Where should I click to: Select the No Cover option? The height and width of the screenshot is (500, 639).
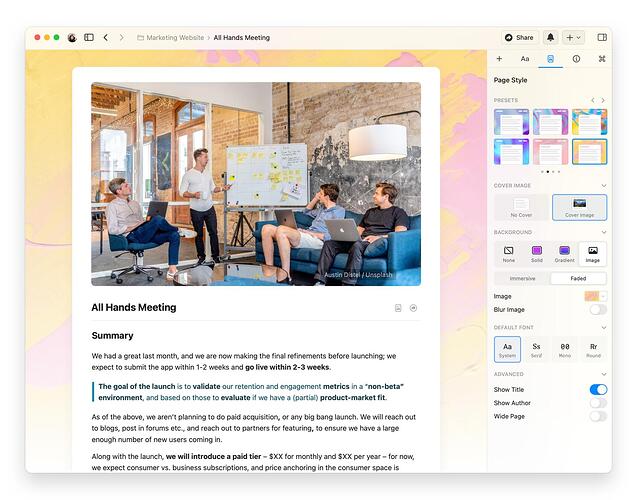click(x=521, y=207)
